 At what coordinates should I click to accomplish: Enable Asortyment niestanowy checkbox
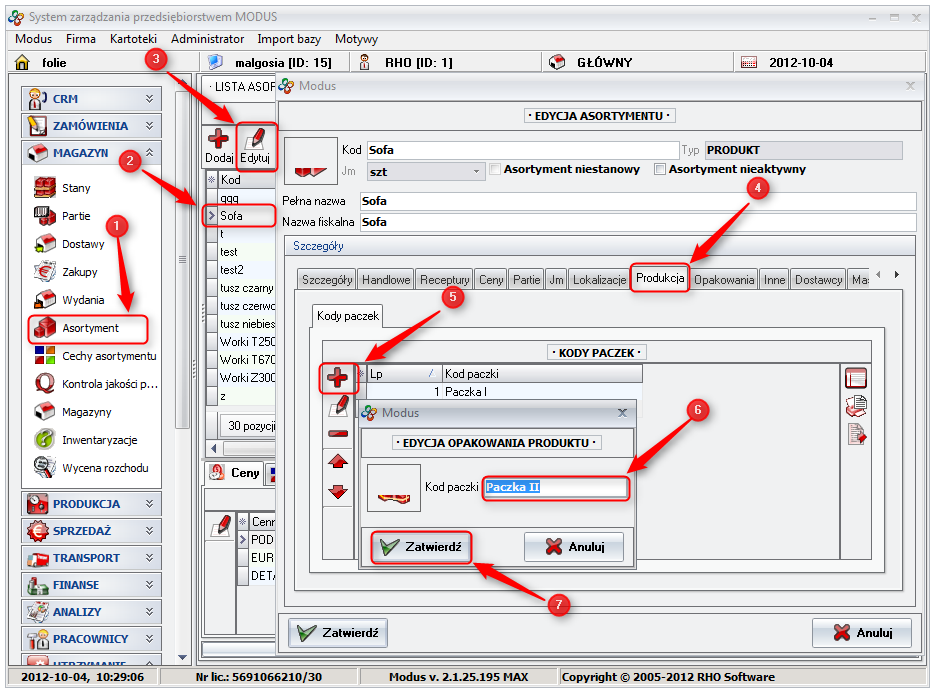[x=495, y=170]
